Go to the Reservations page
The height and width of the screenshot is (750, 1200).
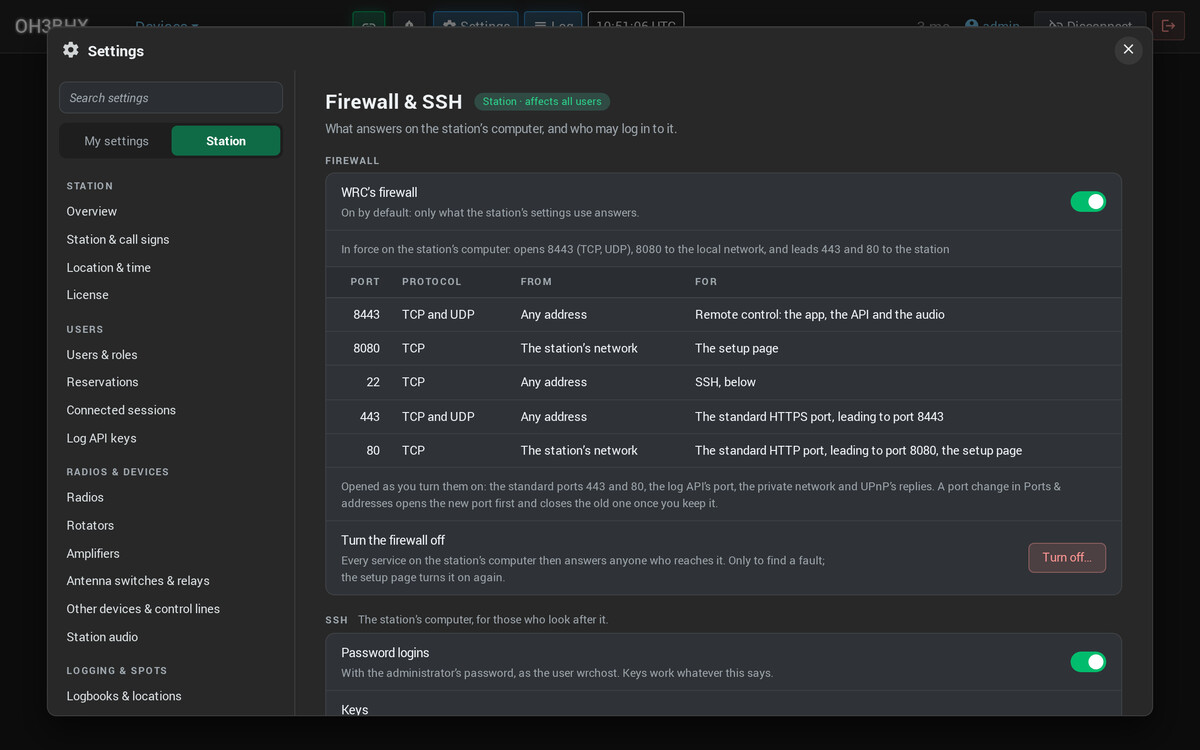103,382
